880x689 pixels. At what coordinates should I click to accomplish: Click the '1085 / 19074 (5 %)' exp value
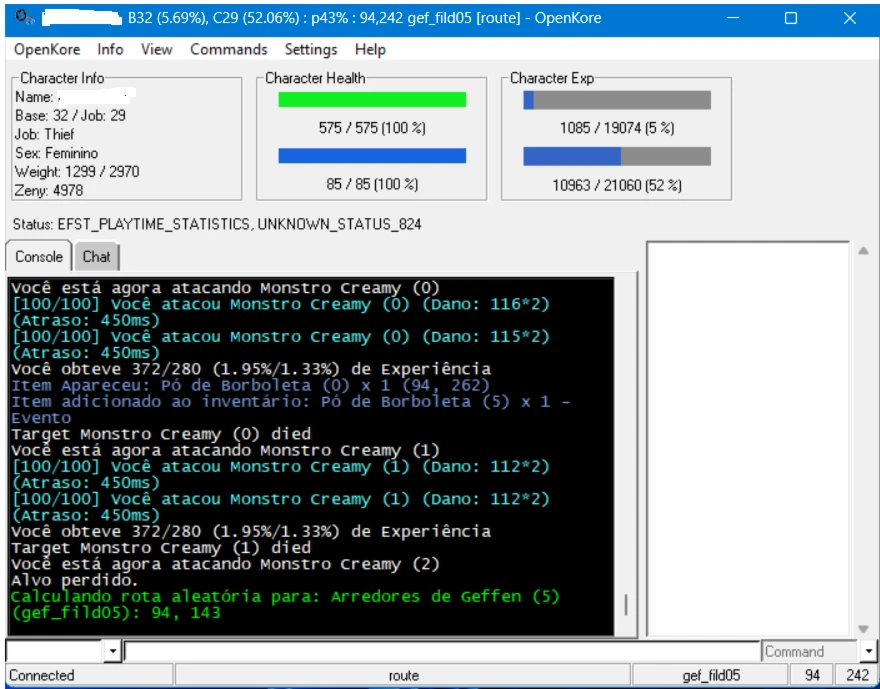click(x=617, y=128)
